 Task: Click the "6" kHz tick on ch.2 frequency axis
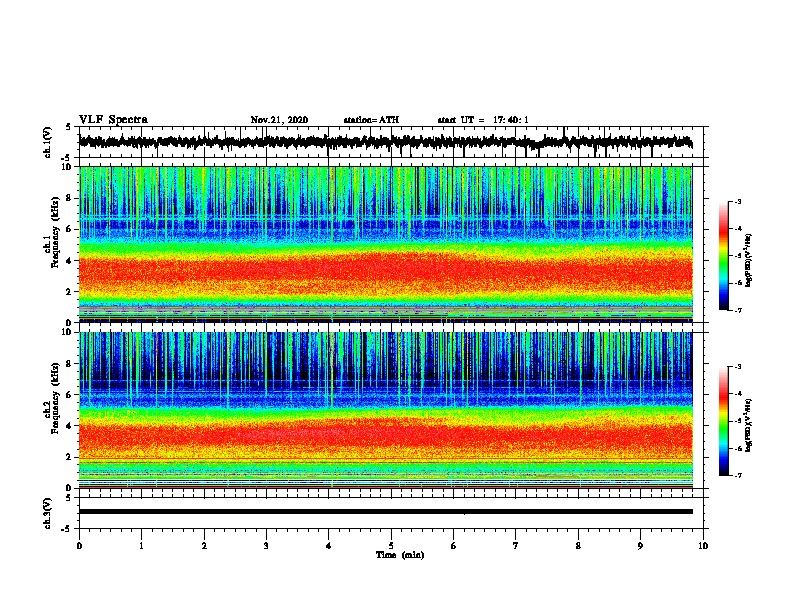tap(70, 394)
